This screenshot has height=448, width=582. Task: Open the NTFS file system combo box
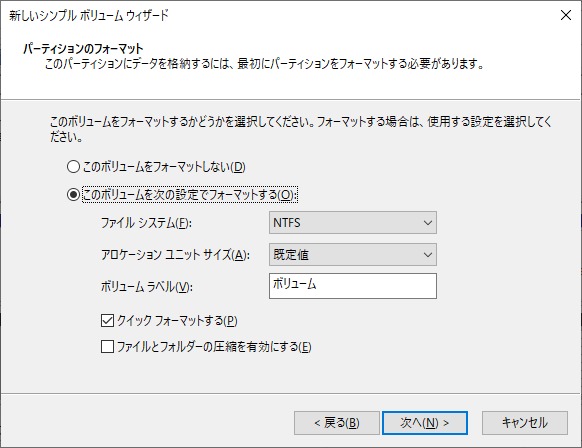coord(353,223)
